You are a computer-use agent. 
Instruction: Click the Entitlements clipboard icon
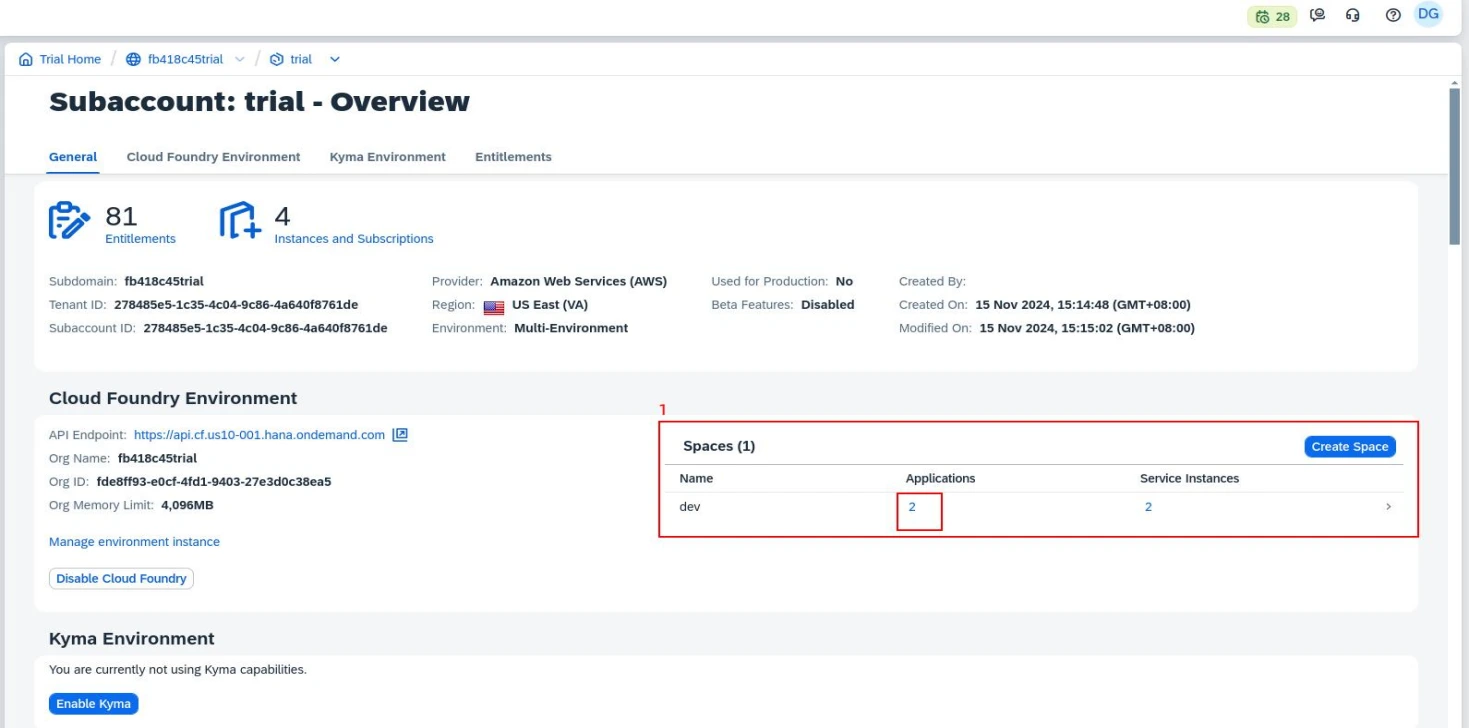point(69,221)
